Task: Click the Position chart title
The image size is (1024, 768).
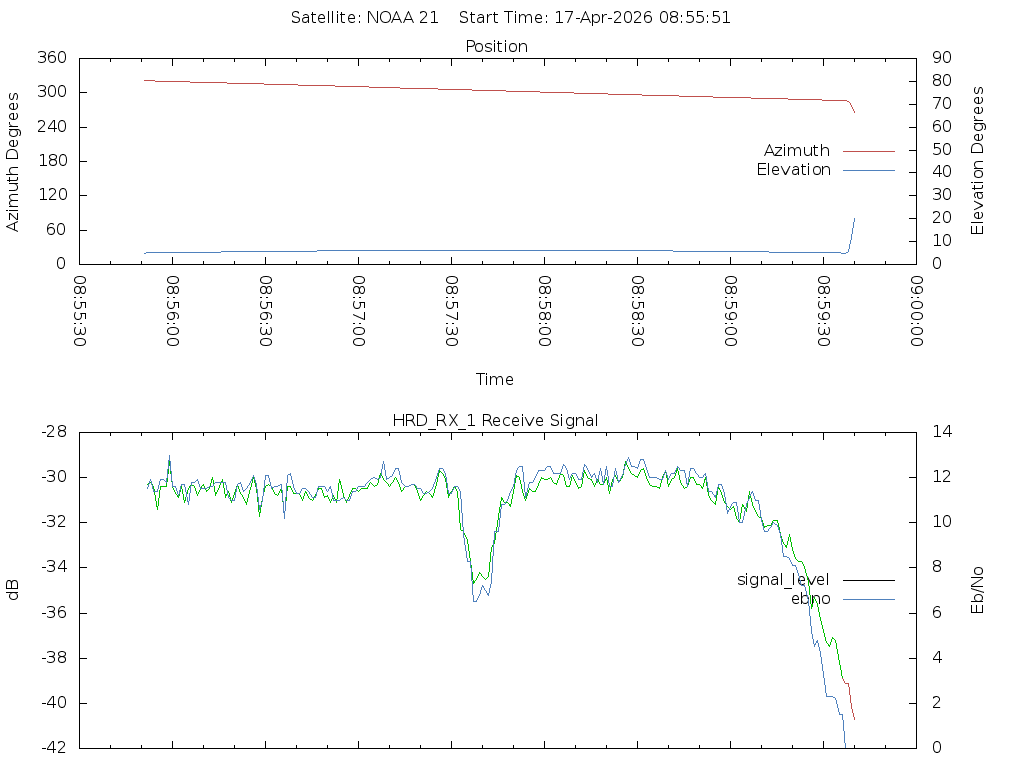Action: click(497, 46)
